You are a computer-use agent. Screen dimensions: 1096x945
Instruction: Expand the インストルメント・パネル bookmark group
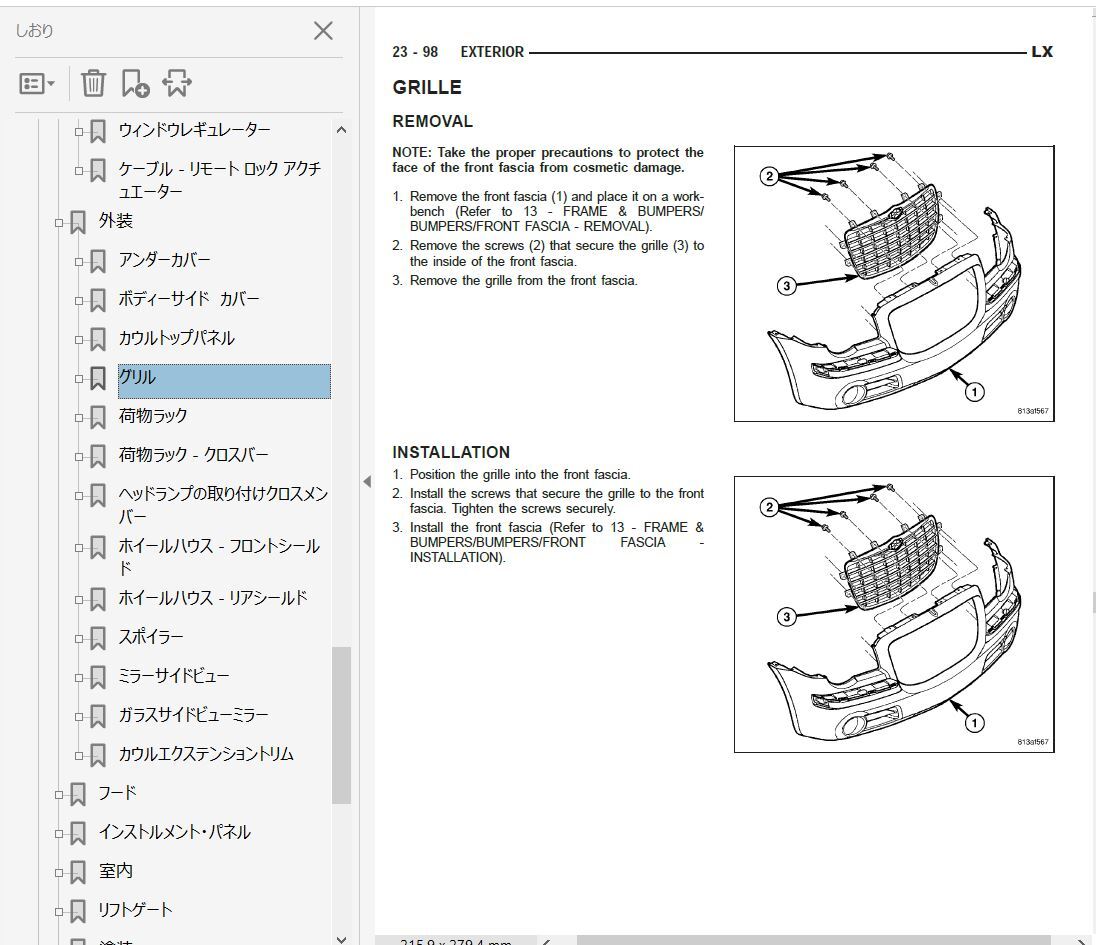point(59,833)
